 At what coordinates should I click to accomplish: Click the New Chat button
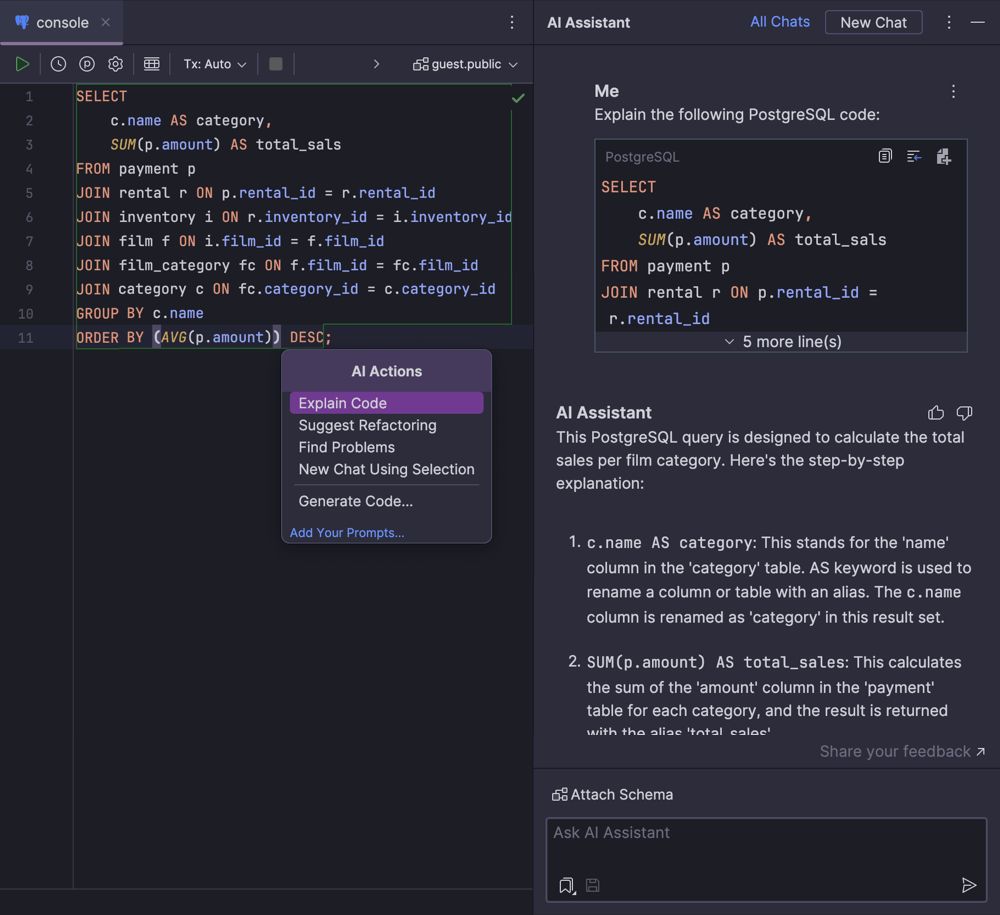click(x=873, y=22)
